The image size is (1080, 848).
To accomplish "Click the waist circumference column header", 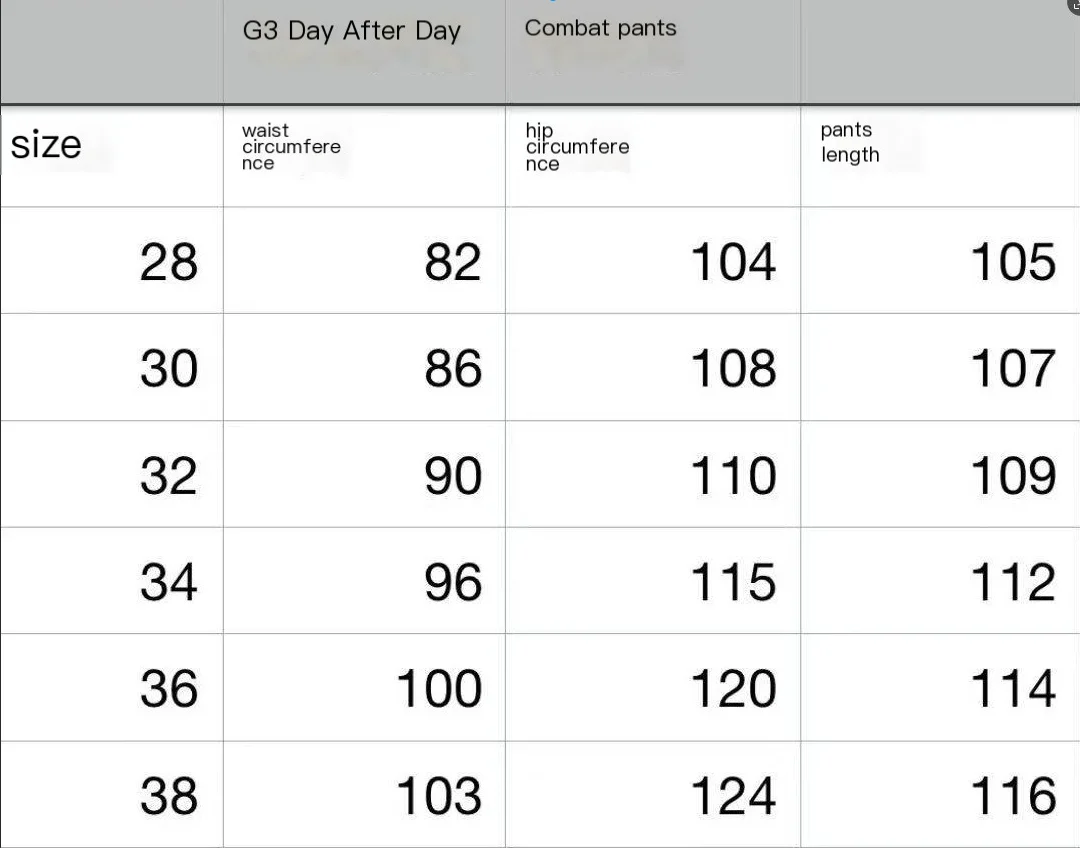I will (x=364, y=156).
